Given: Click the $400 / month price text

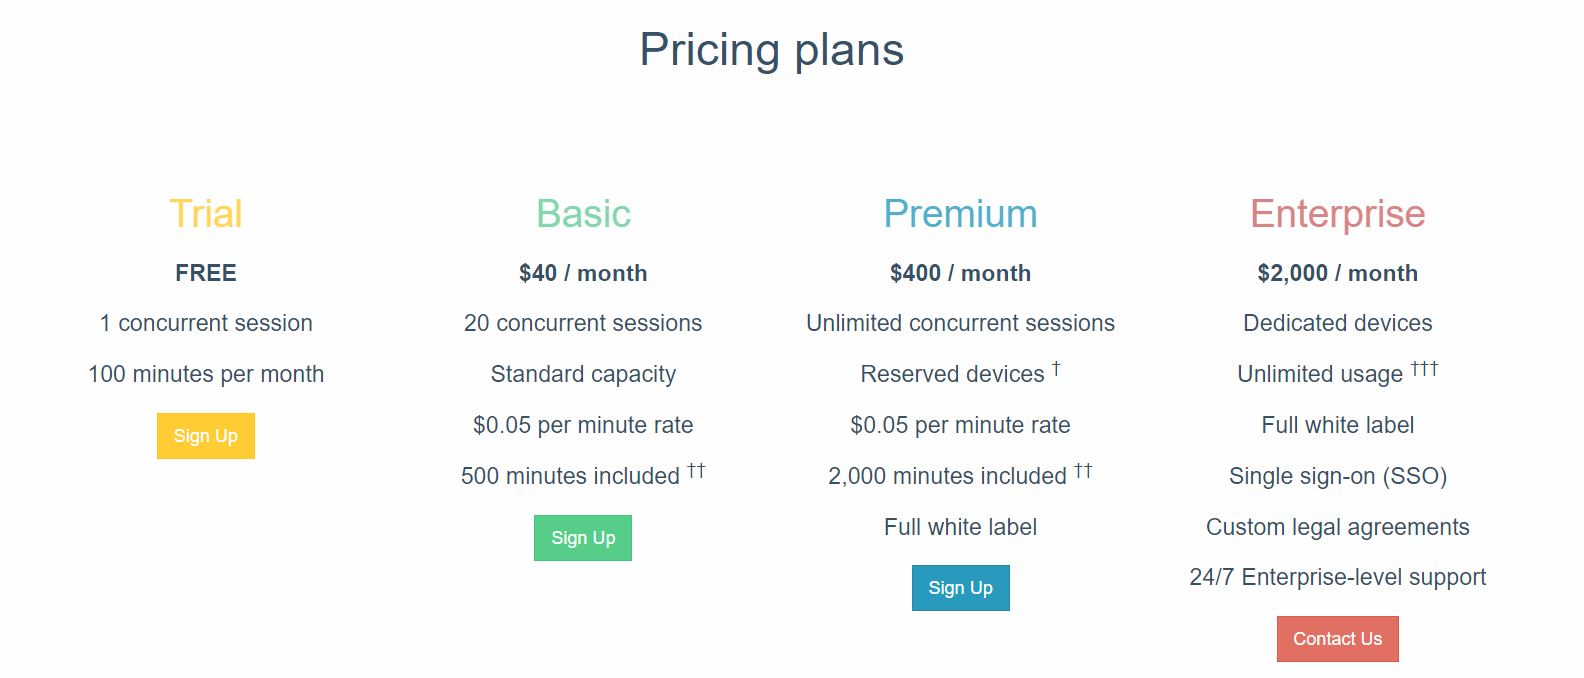Looking at the screenshot, I should point(961,273).
